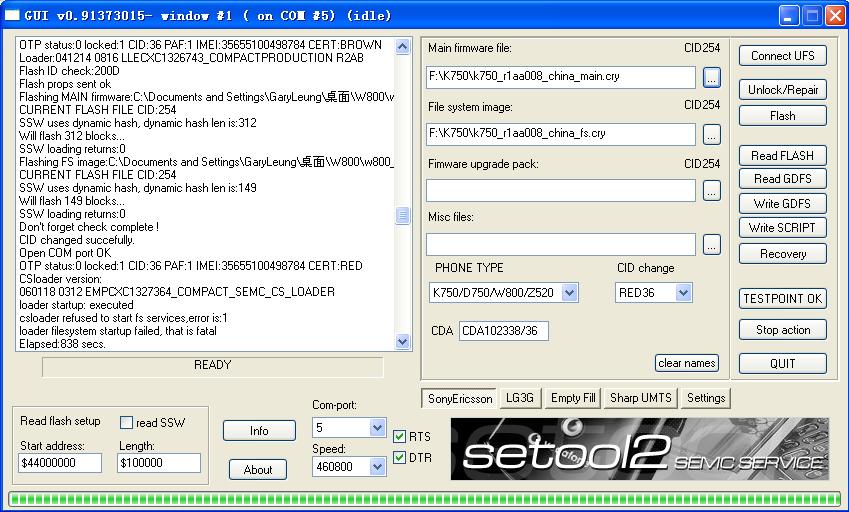Screen dimensions: 849x512
Task: Click the setool2 SEMC Service banner
Action: click(x=640, y=451)
